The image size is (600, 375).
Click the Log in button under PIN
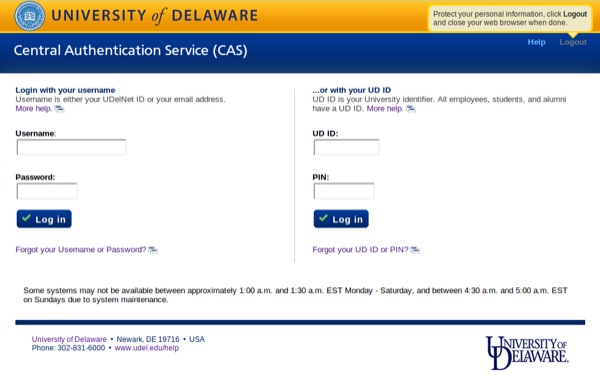pos(341,219)
